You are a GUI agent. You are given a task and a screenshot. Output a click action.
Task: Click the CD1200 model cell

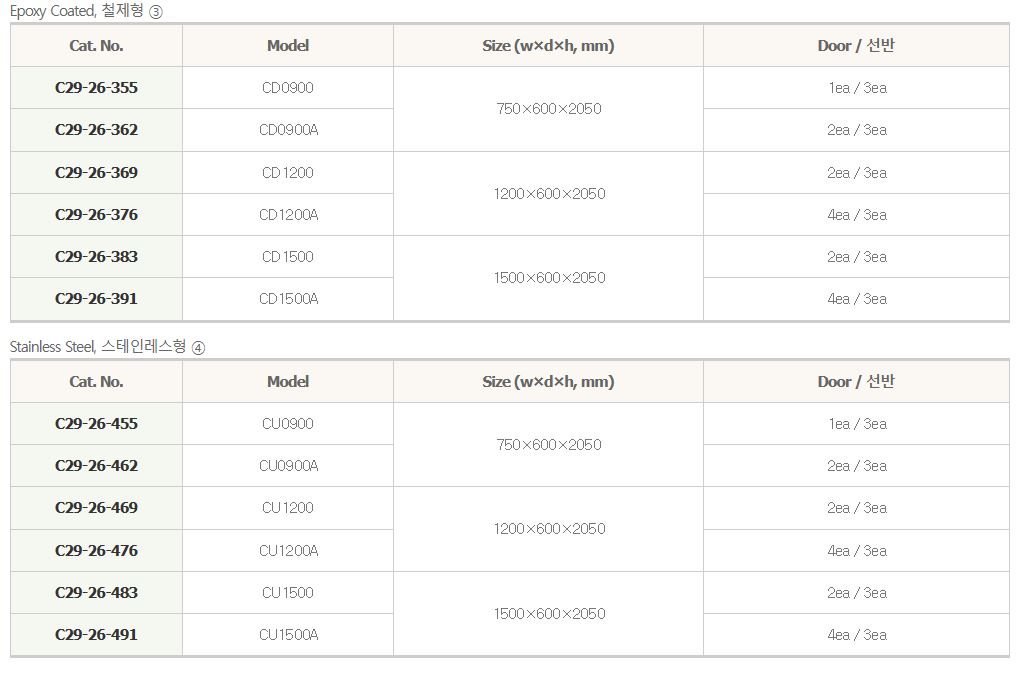tap(288, 173)
